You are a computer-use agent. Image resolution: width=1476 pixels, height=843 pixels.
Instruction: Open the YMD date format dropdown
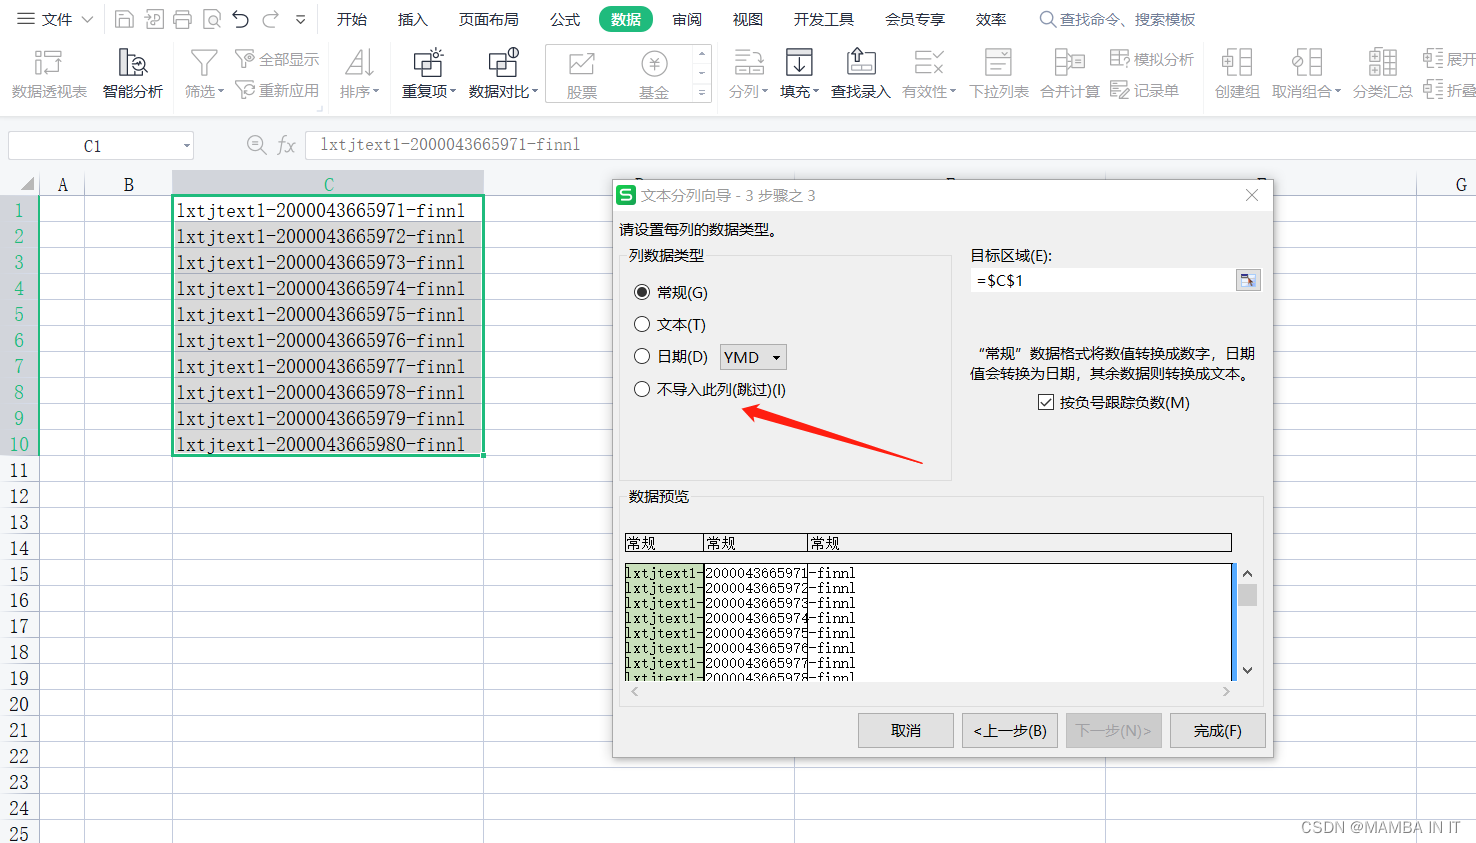(753, 357)
